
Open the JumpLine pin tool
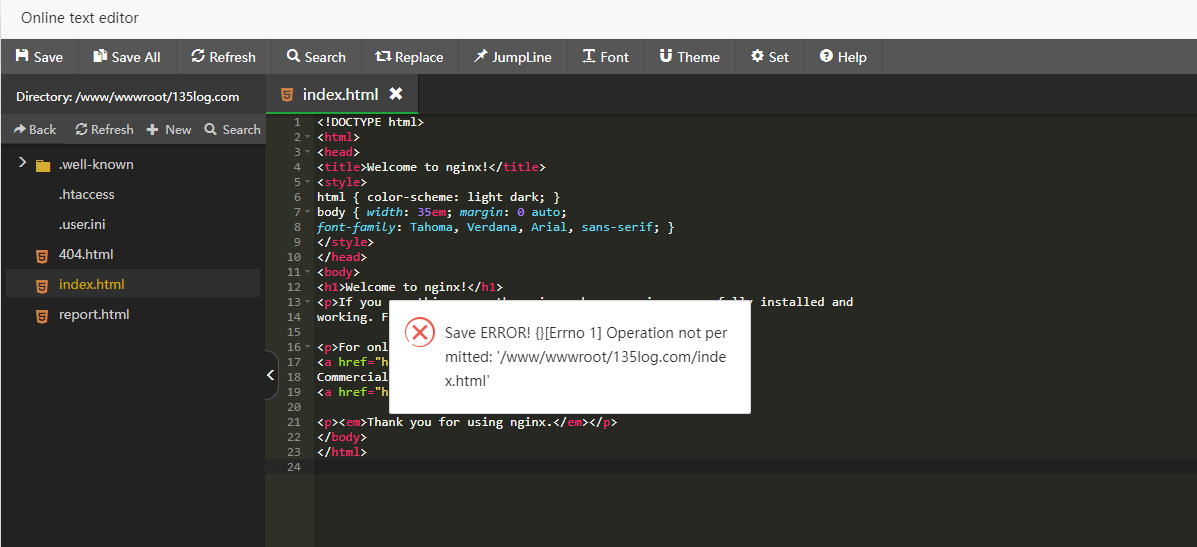click(512, 57)
